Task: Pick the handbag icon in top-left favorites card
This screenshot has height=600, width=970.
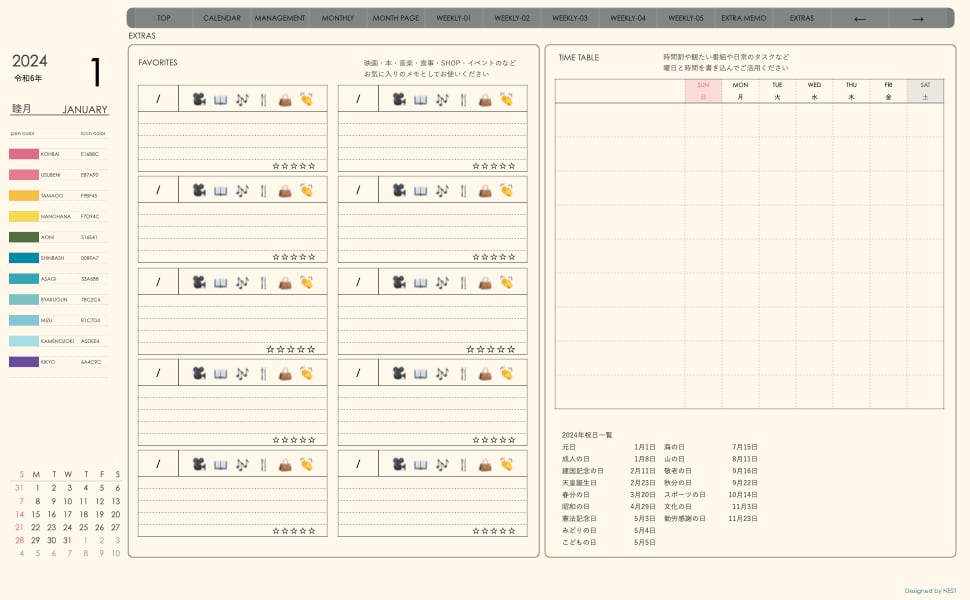Action: click(x=285, y=99)
